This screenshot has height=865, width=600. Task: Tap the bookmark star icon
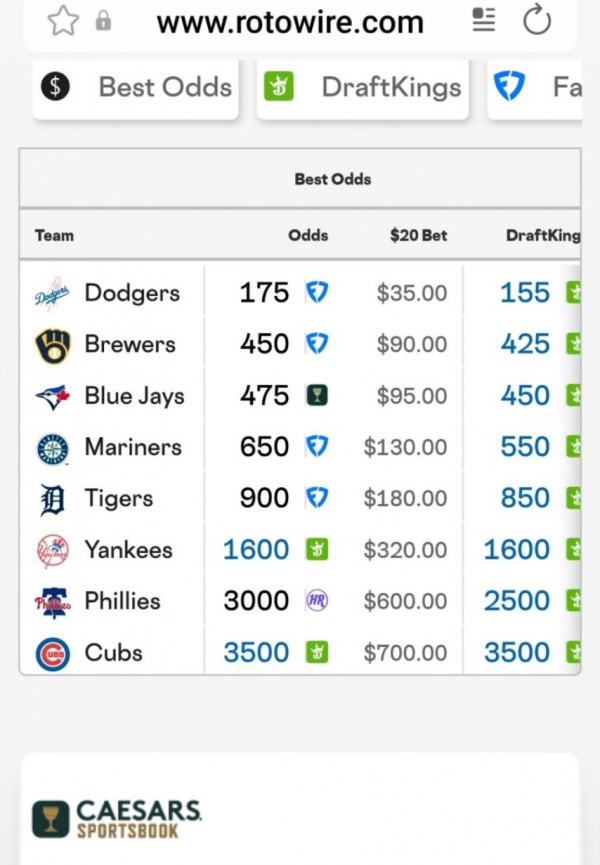62,21
